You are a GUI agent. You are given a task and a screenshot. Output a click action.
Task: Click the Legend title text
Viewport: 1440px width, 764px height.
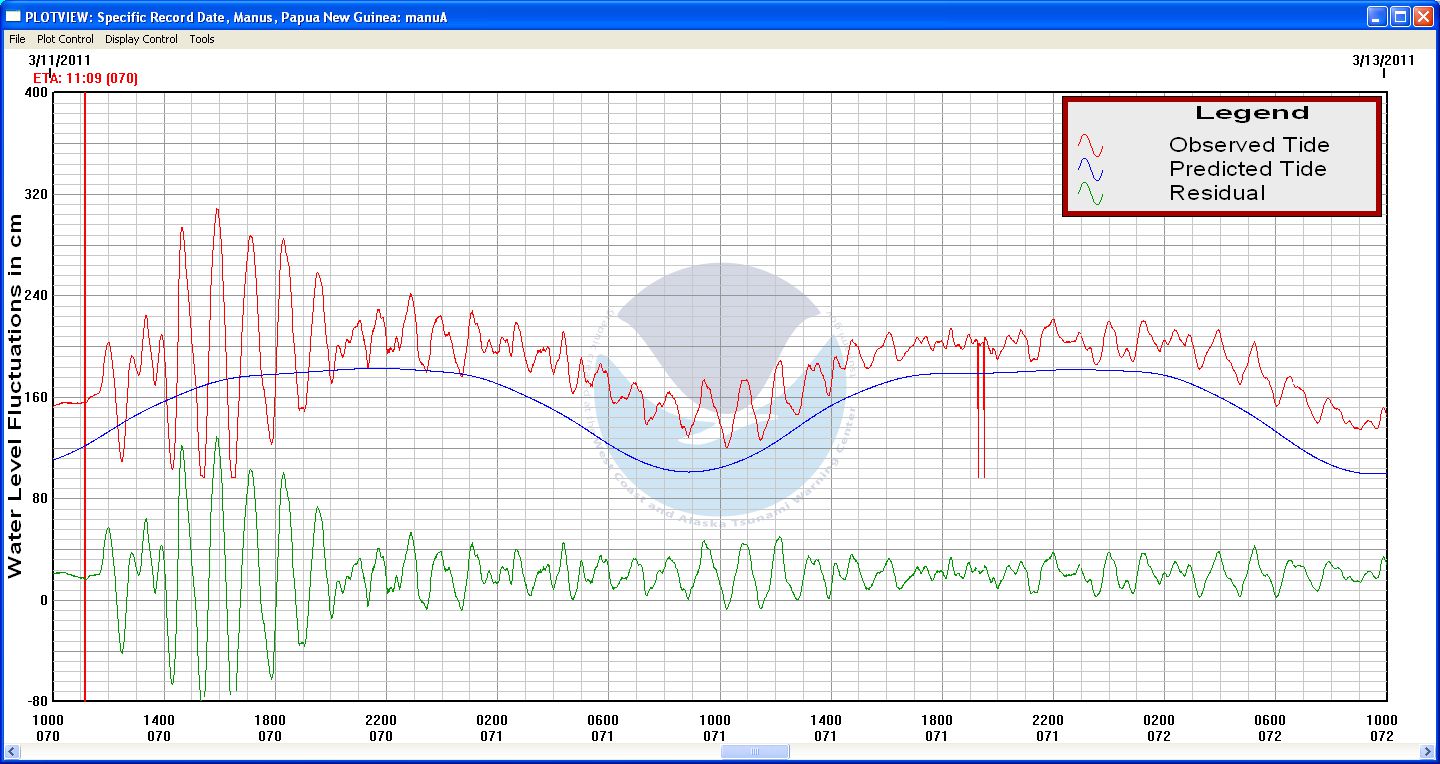click(1252, 113)
